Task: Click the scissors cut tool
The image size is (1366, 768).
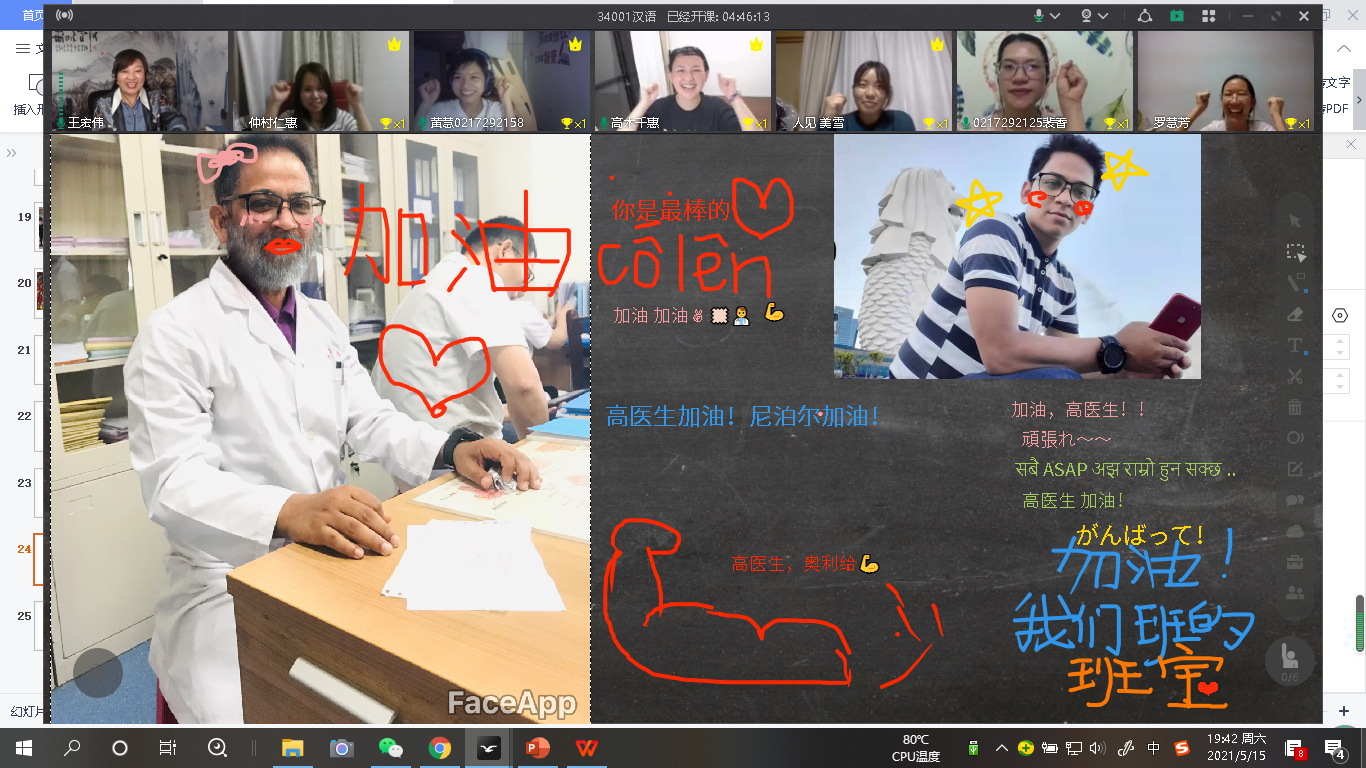Action: click(x=1295, y=376)
